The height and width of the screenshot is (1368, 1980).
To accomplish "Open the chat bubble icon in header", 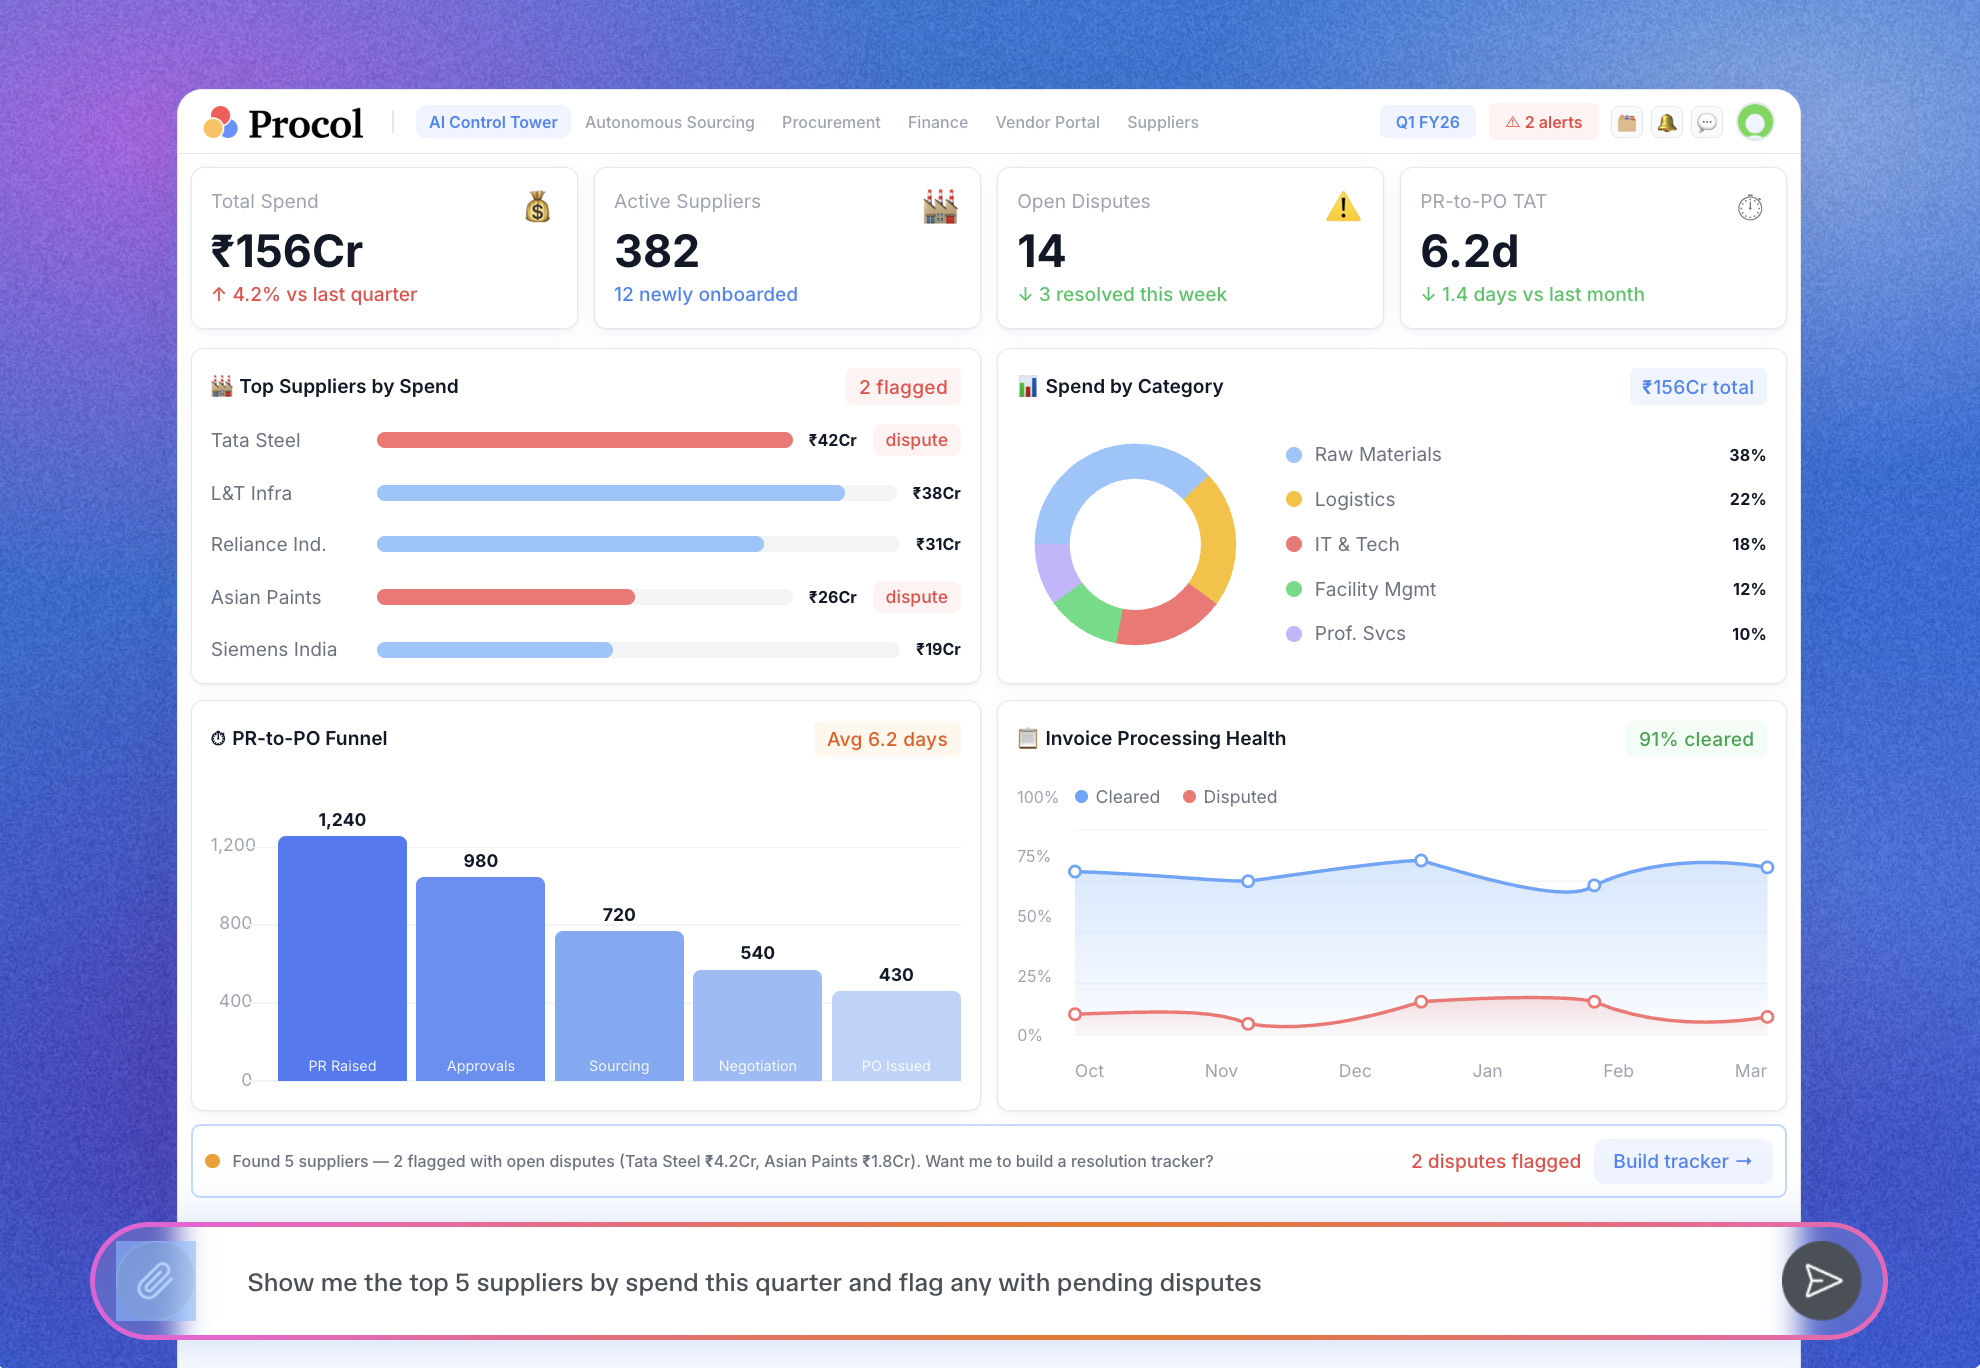I will (1707, 122).
